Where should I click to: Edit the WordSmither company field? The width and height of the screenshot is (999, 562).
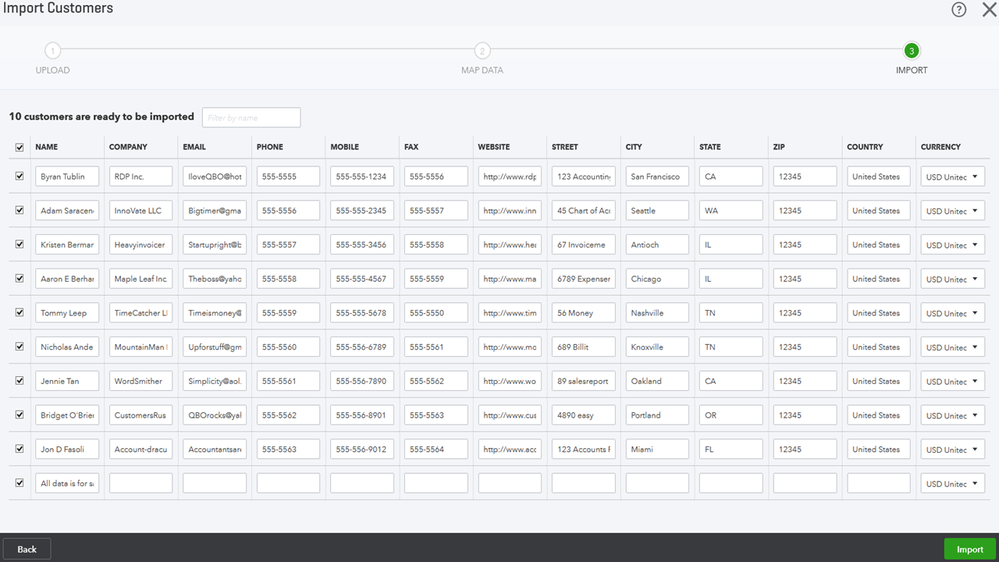tap(141, 381)
